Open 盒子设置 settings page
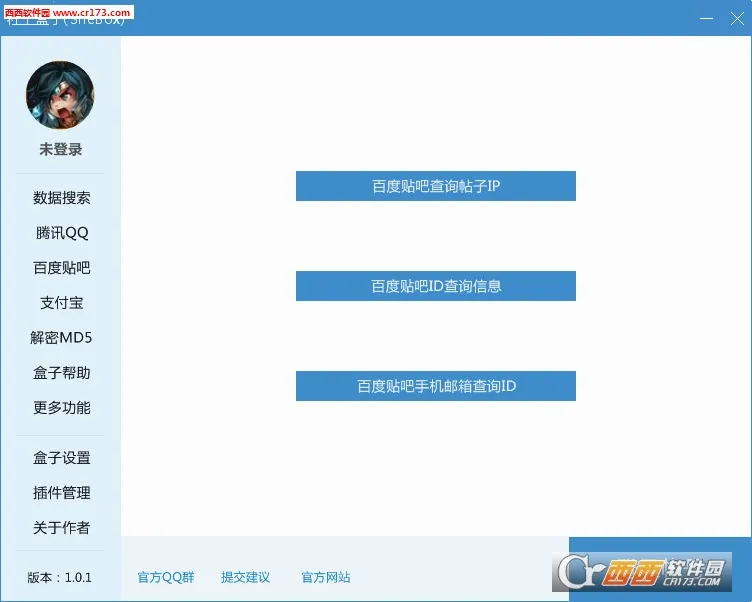 pyautogui.click(x=61, y=458)
